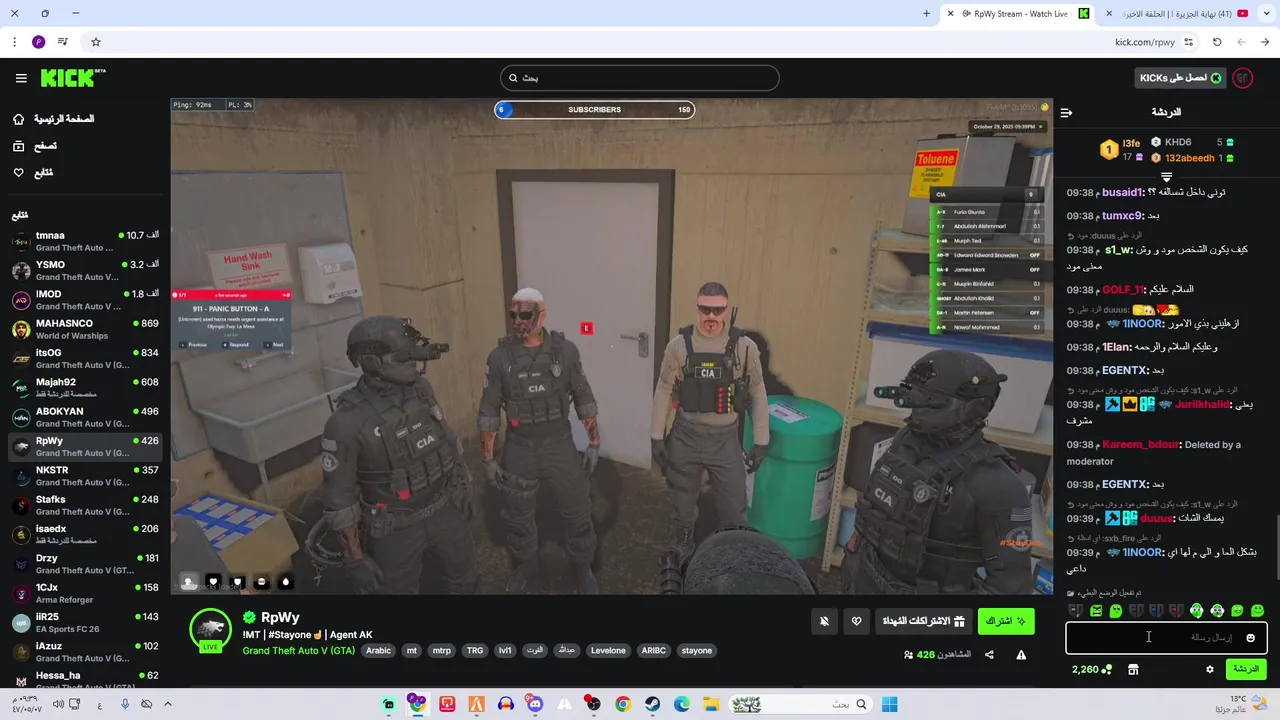
Task: Focus the Kick search box
Action: pos(640,78)
